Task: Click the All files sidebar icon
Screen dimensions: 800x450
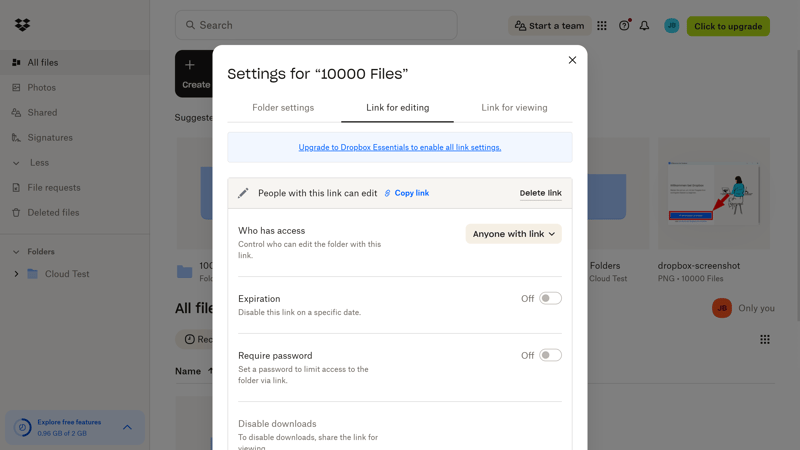Action: 16,63
